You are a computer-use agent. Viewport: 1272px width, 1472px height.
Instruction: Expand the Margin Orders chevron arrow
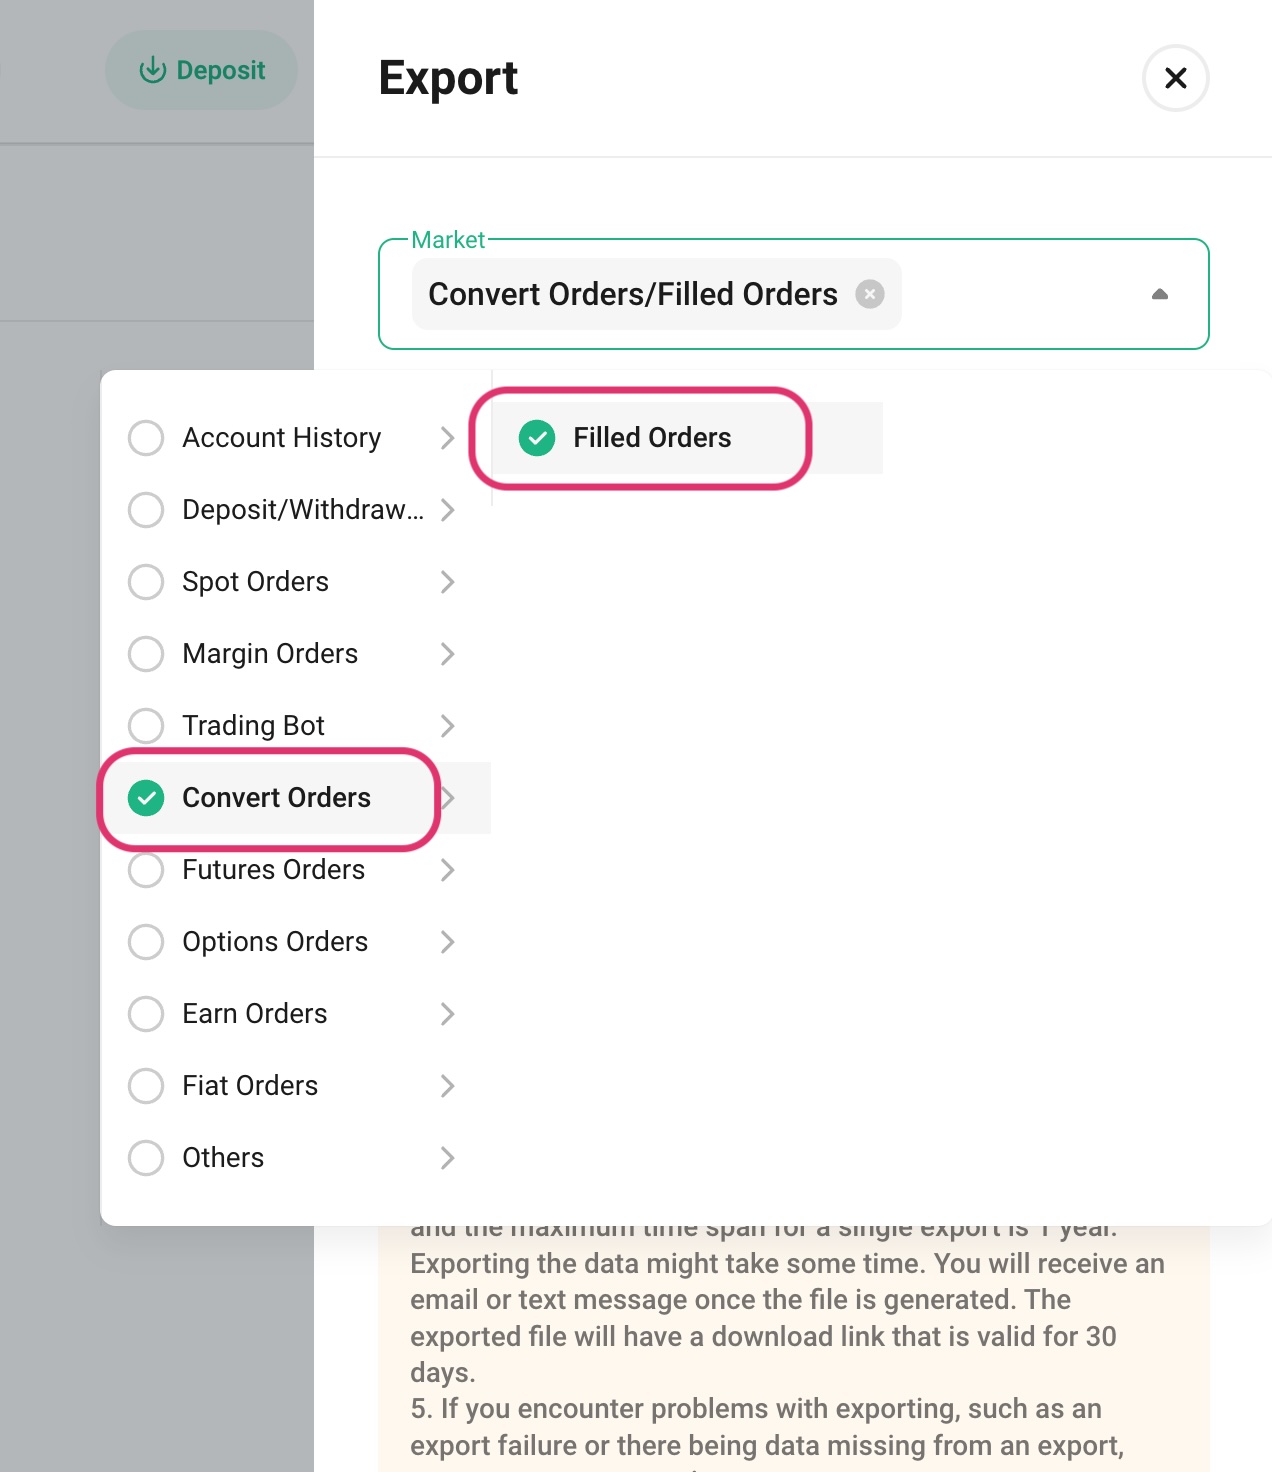click(448, 654)
